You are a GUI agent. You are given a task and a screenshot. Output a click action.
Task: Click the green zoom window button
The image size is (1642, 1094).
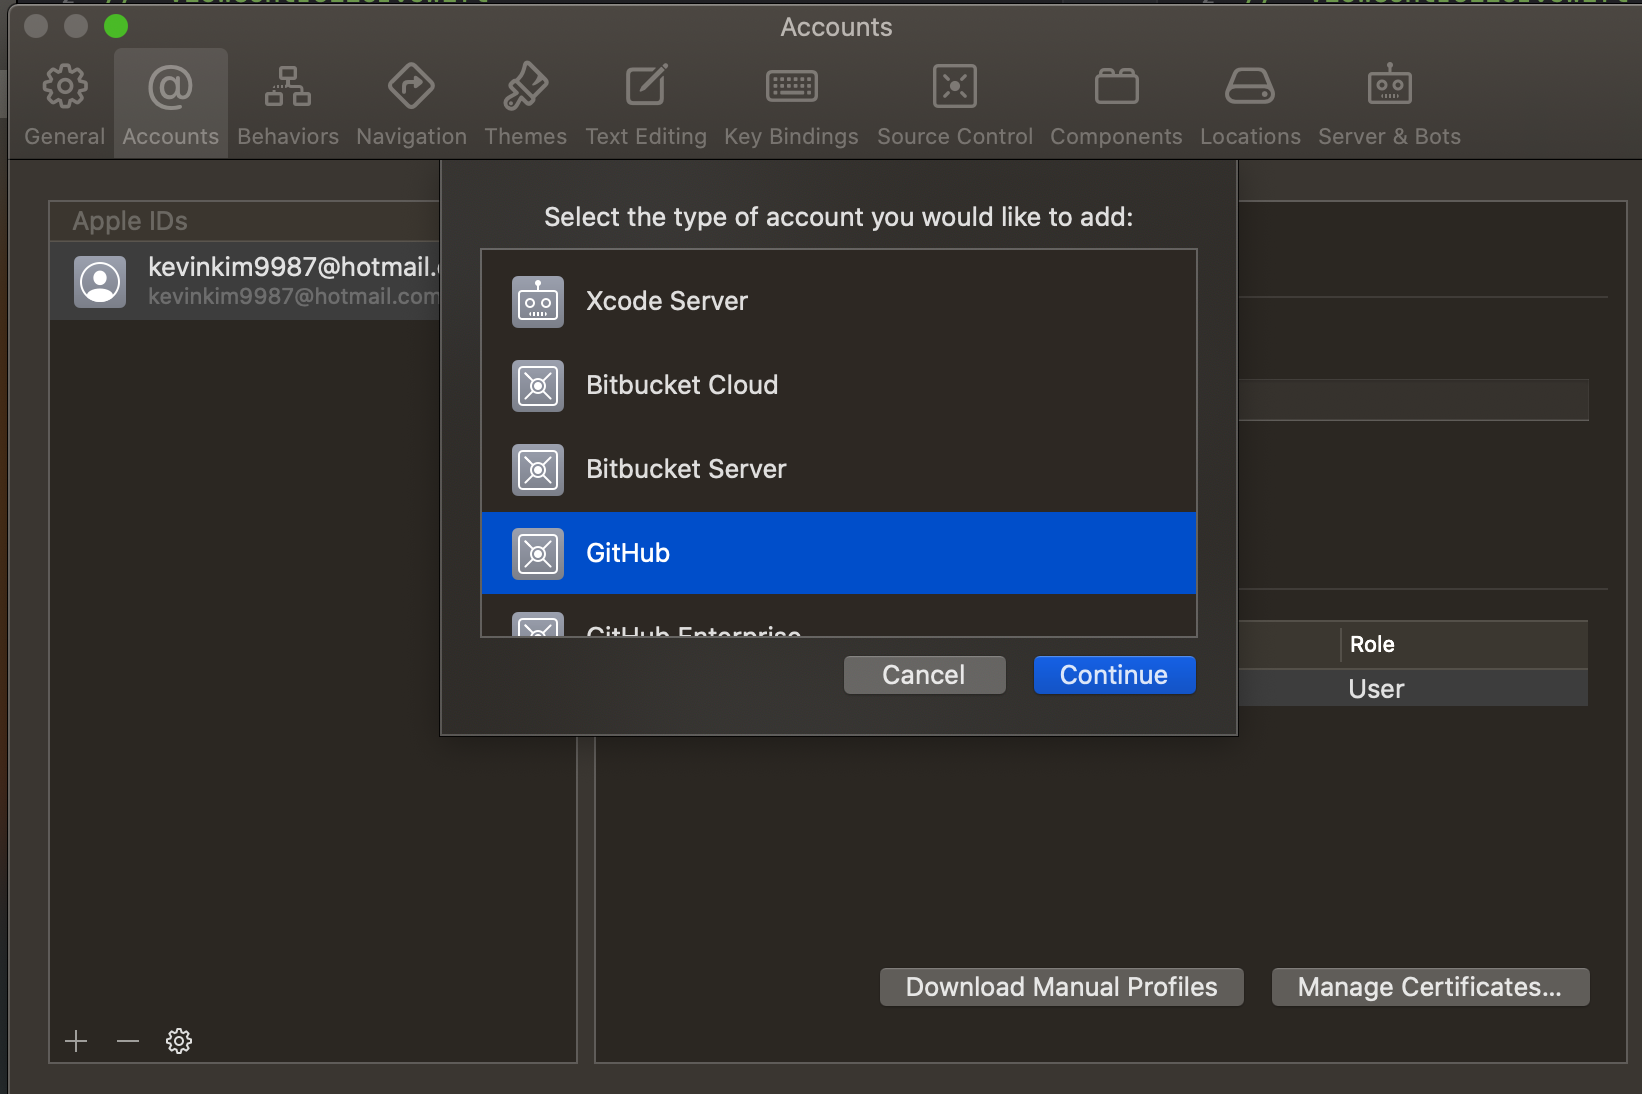click(x=116, y=26)
